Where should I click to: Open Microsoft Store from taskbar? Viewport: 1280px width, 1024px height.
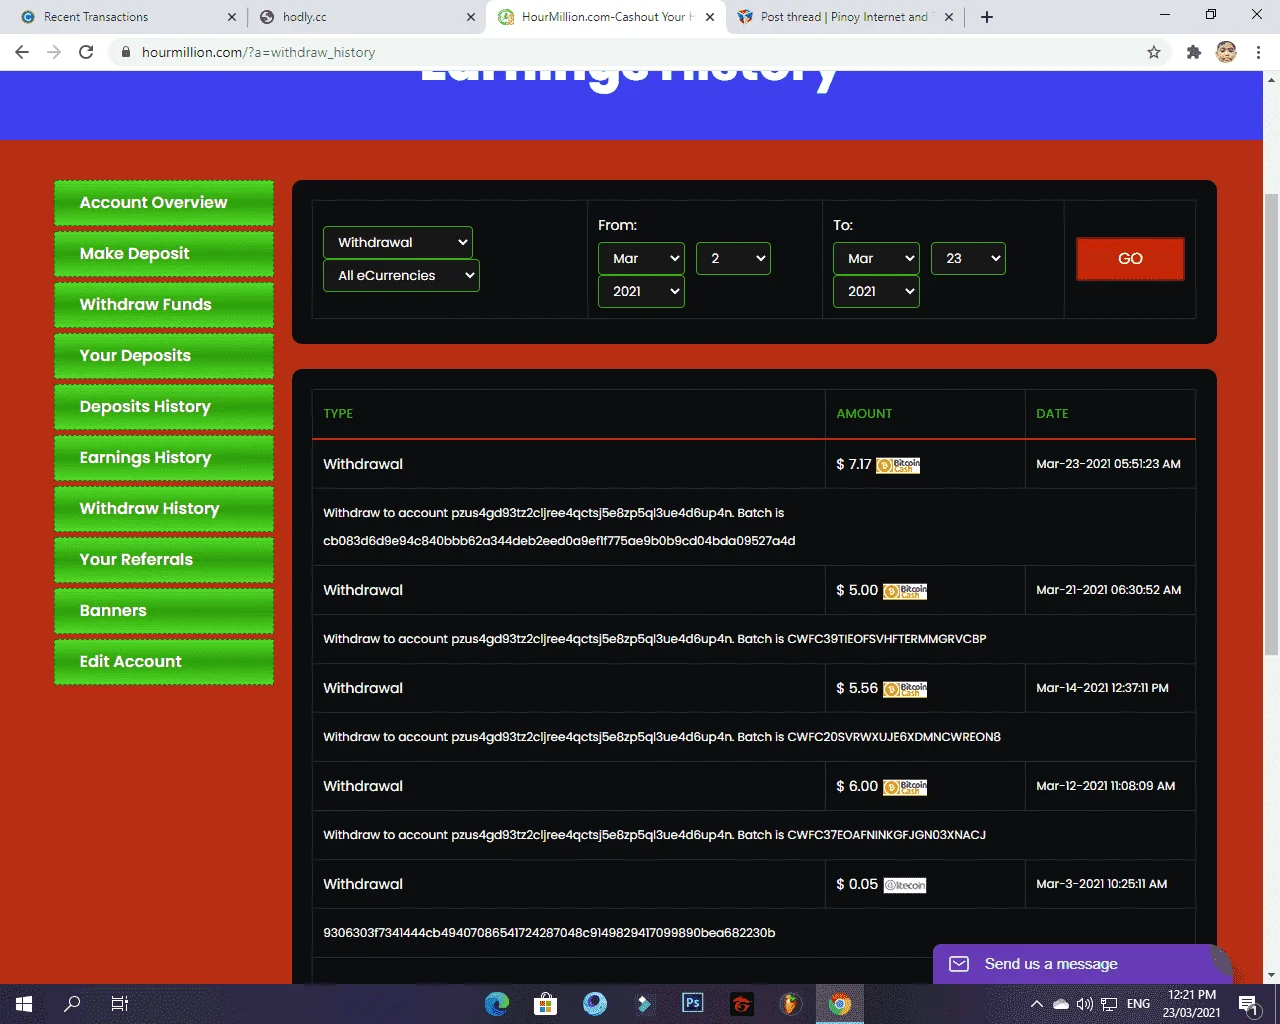point(545,1004)
